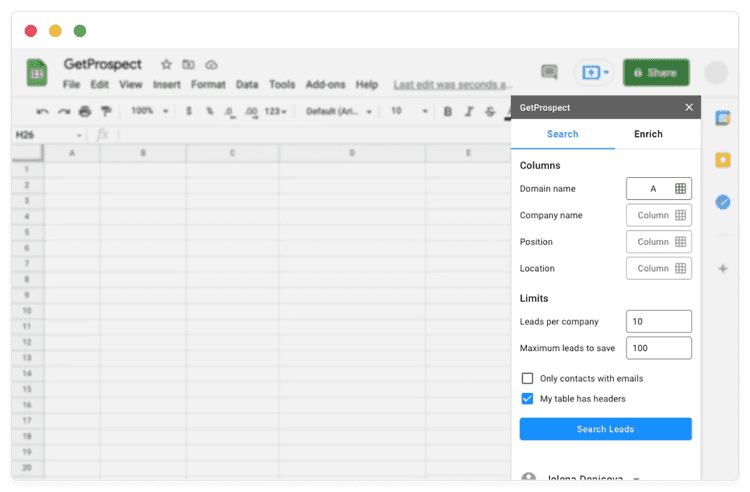Open the 123 number format dropdown
This screenshot has height=492, width=750.
276,111
